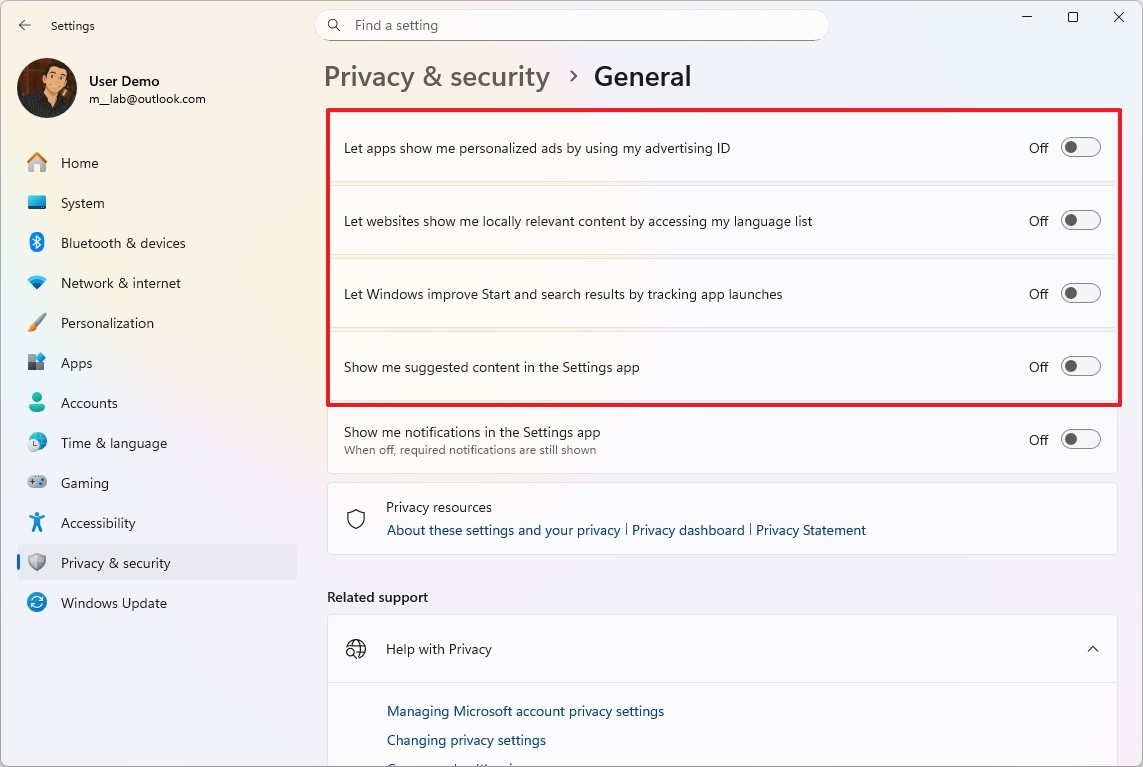Collapse the Help with Privacy section
The width and height of the screenshot is (1143, 767).
coord(1093,648)
